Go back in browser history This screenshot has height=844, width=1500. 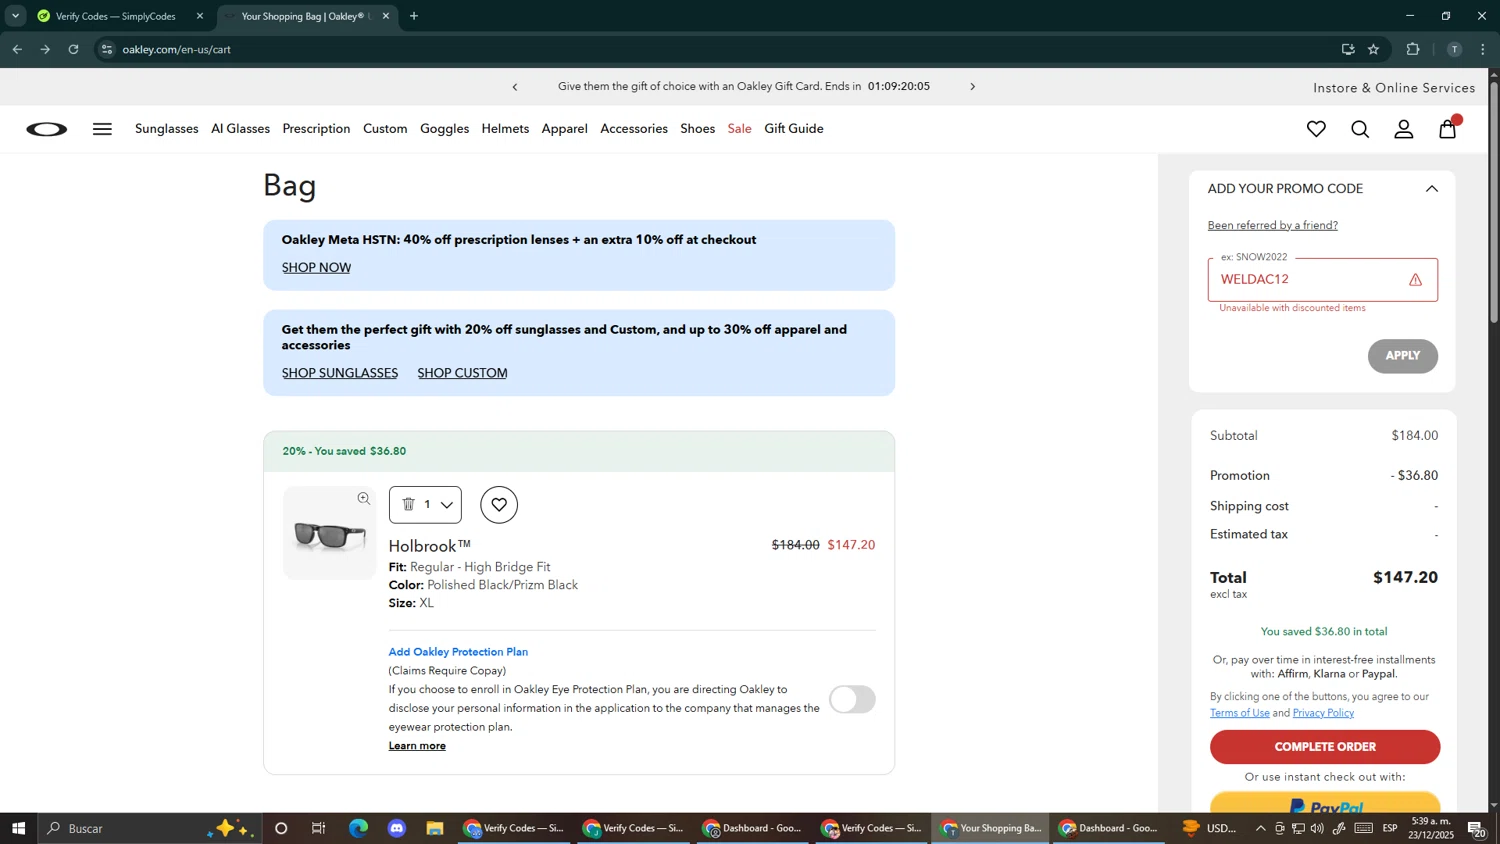(x=17, y=49)
